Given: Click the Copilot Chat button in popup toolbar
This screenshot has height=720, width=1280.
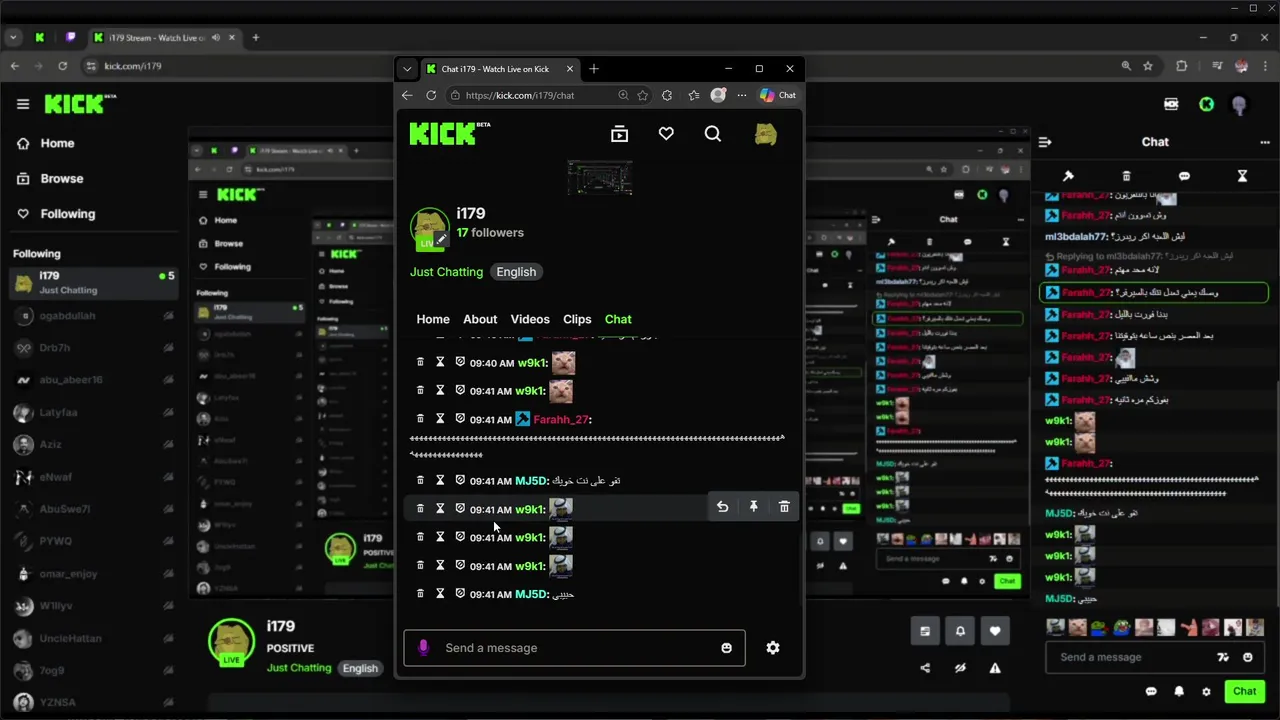Looking at the screenshot, I should click(778, 95).
